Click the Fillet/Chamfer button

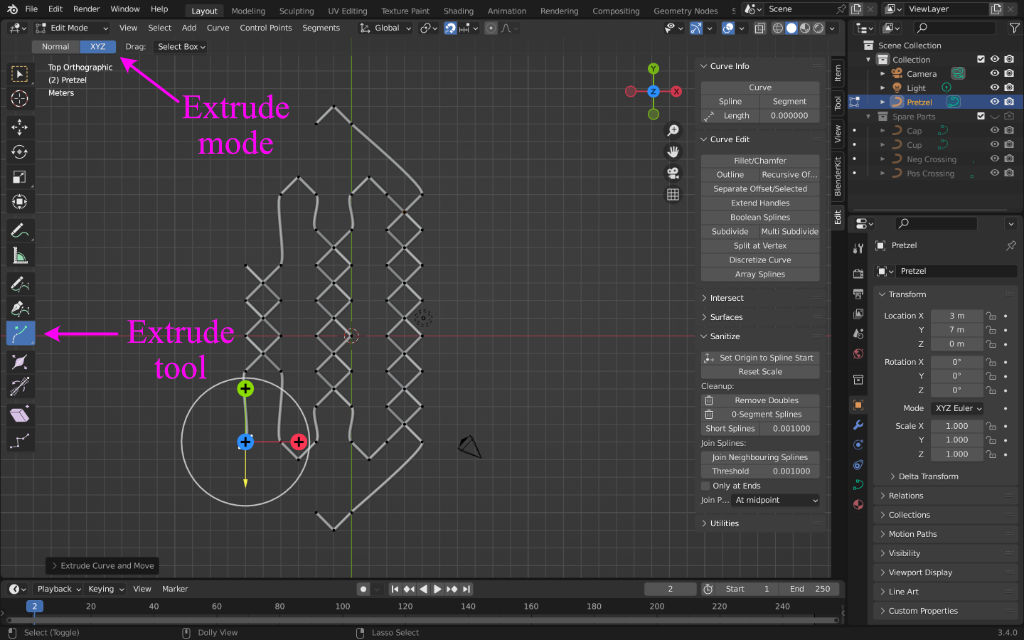pyautogui.click(x=760, y=160)
